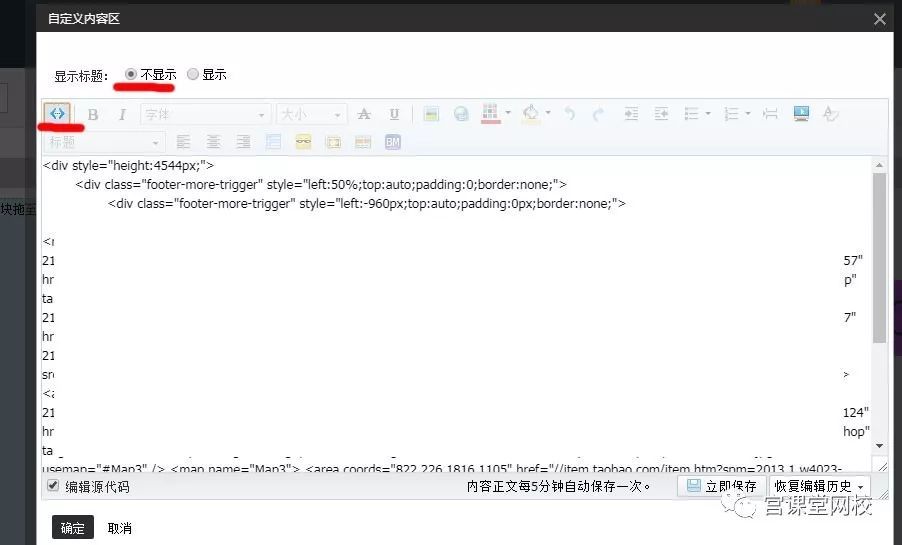Select the 显示 radio button

pos(193,74)
